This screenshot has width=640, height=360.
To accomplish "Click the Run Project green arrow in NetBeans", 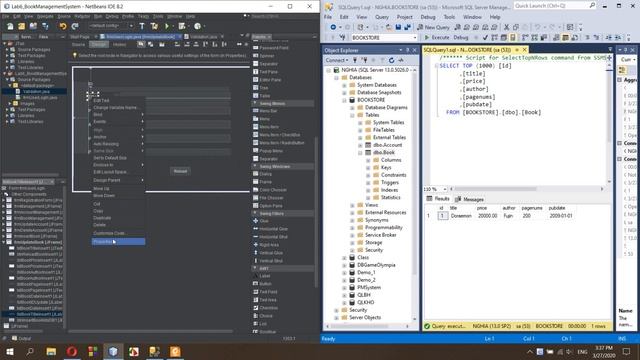I will point(167,26).
